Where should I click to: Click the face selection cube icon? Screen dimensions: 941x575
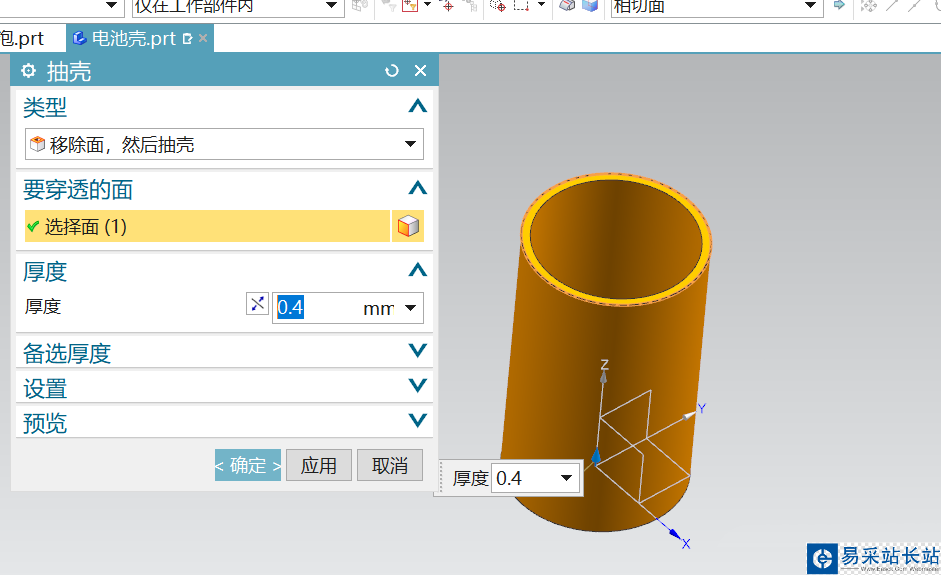(x=408, y=226)
